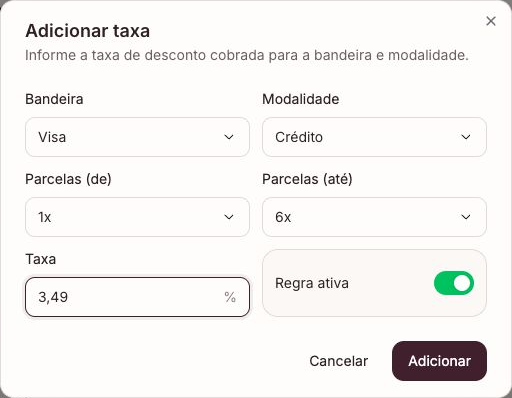Image resolution: width=512 pixels, height=398 pixels.
Task: Open the Parcelas (até) dropdown showing 6x
Action: (x=374, y=217)
